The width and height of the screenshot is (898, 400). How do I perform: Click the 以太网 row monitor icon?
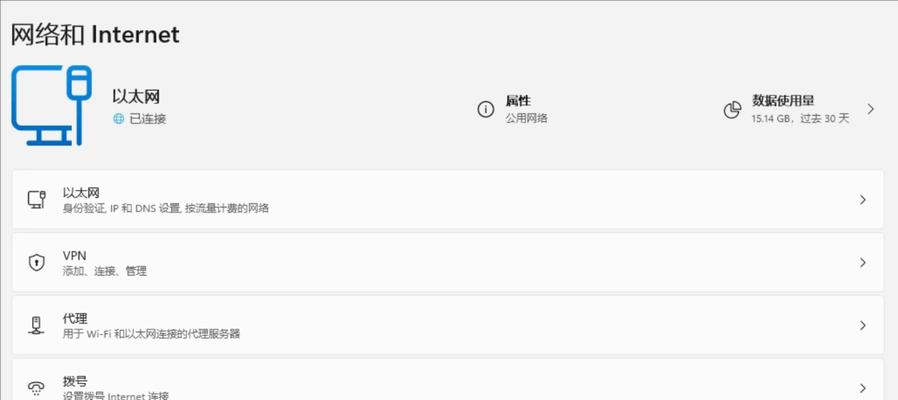point(37,199)
